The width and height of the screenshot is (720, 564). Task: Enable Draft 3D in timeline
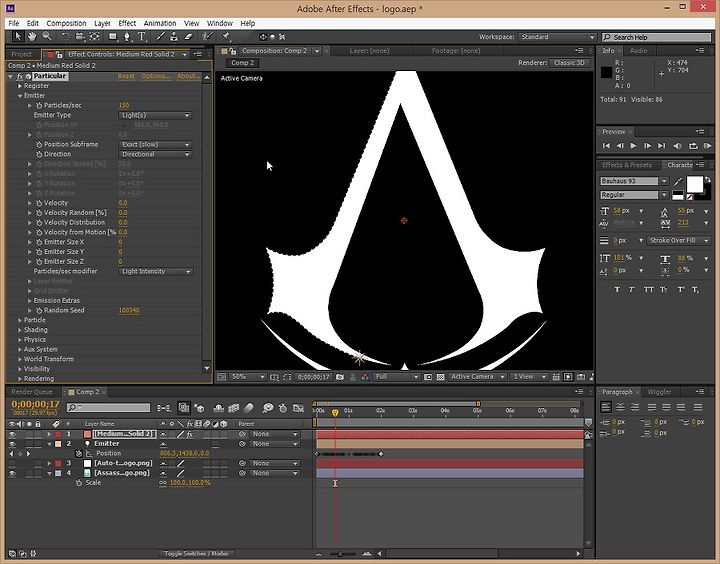point(199,408)
